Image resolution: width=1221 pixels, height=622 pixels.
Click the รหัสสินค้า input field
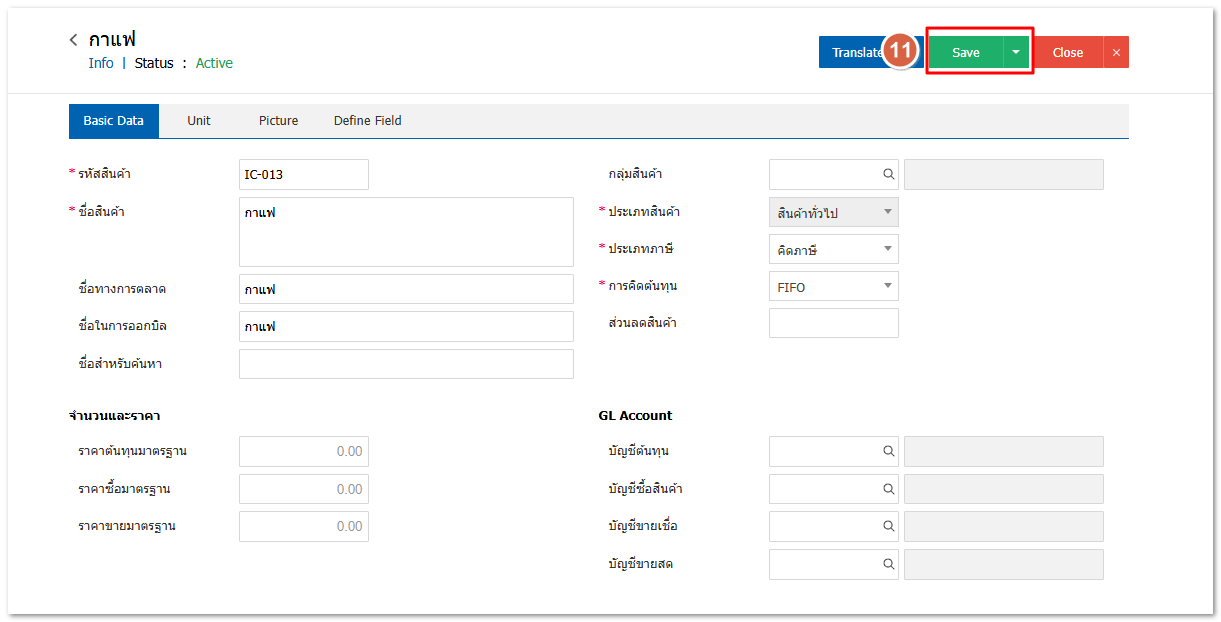(x=304, y=174)
